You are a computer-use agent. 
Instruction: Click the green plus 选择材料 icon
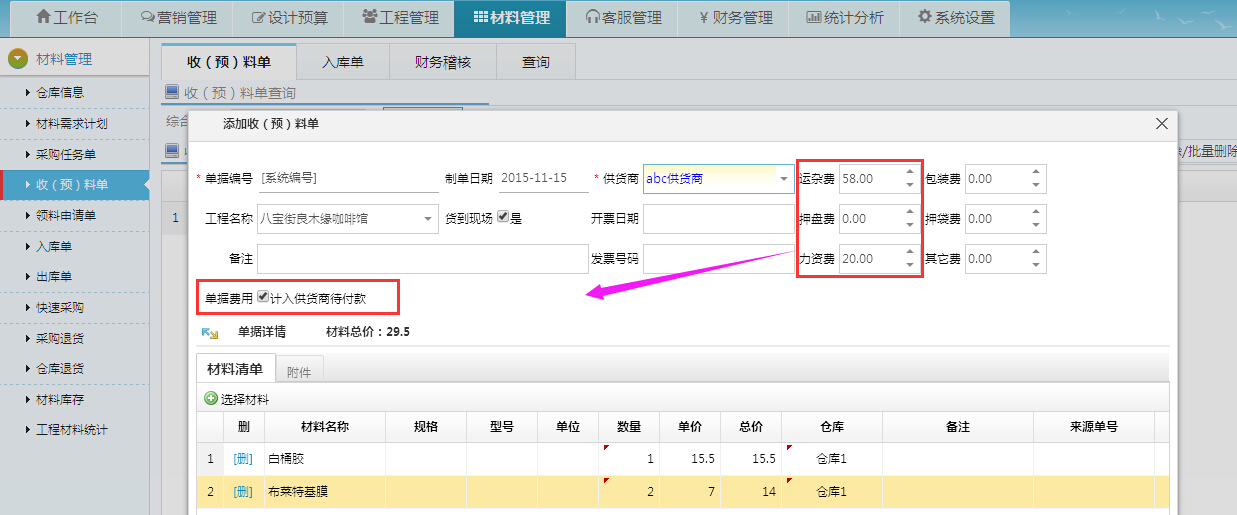pyautogui.click(x=211, y=399)
